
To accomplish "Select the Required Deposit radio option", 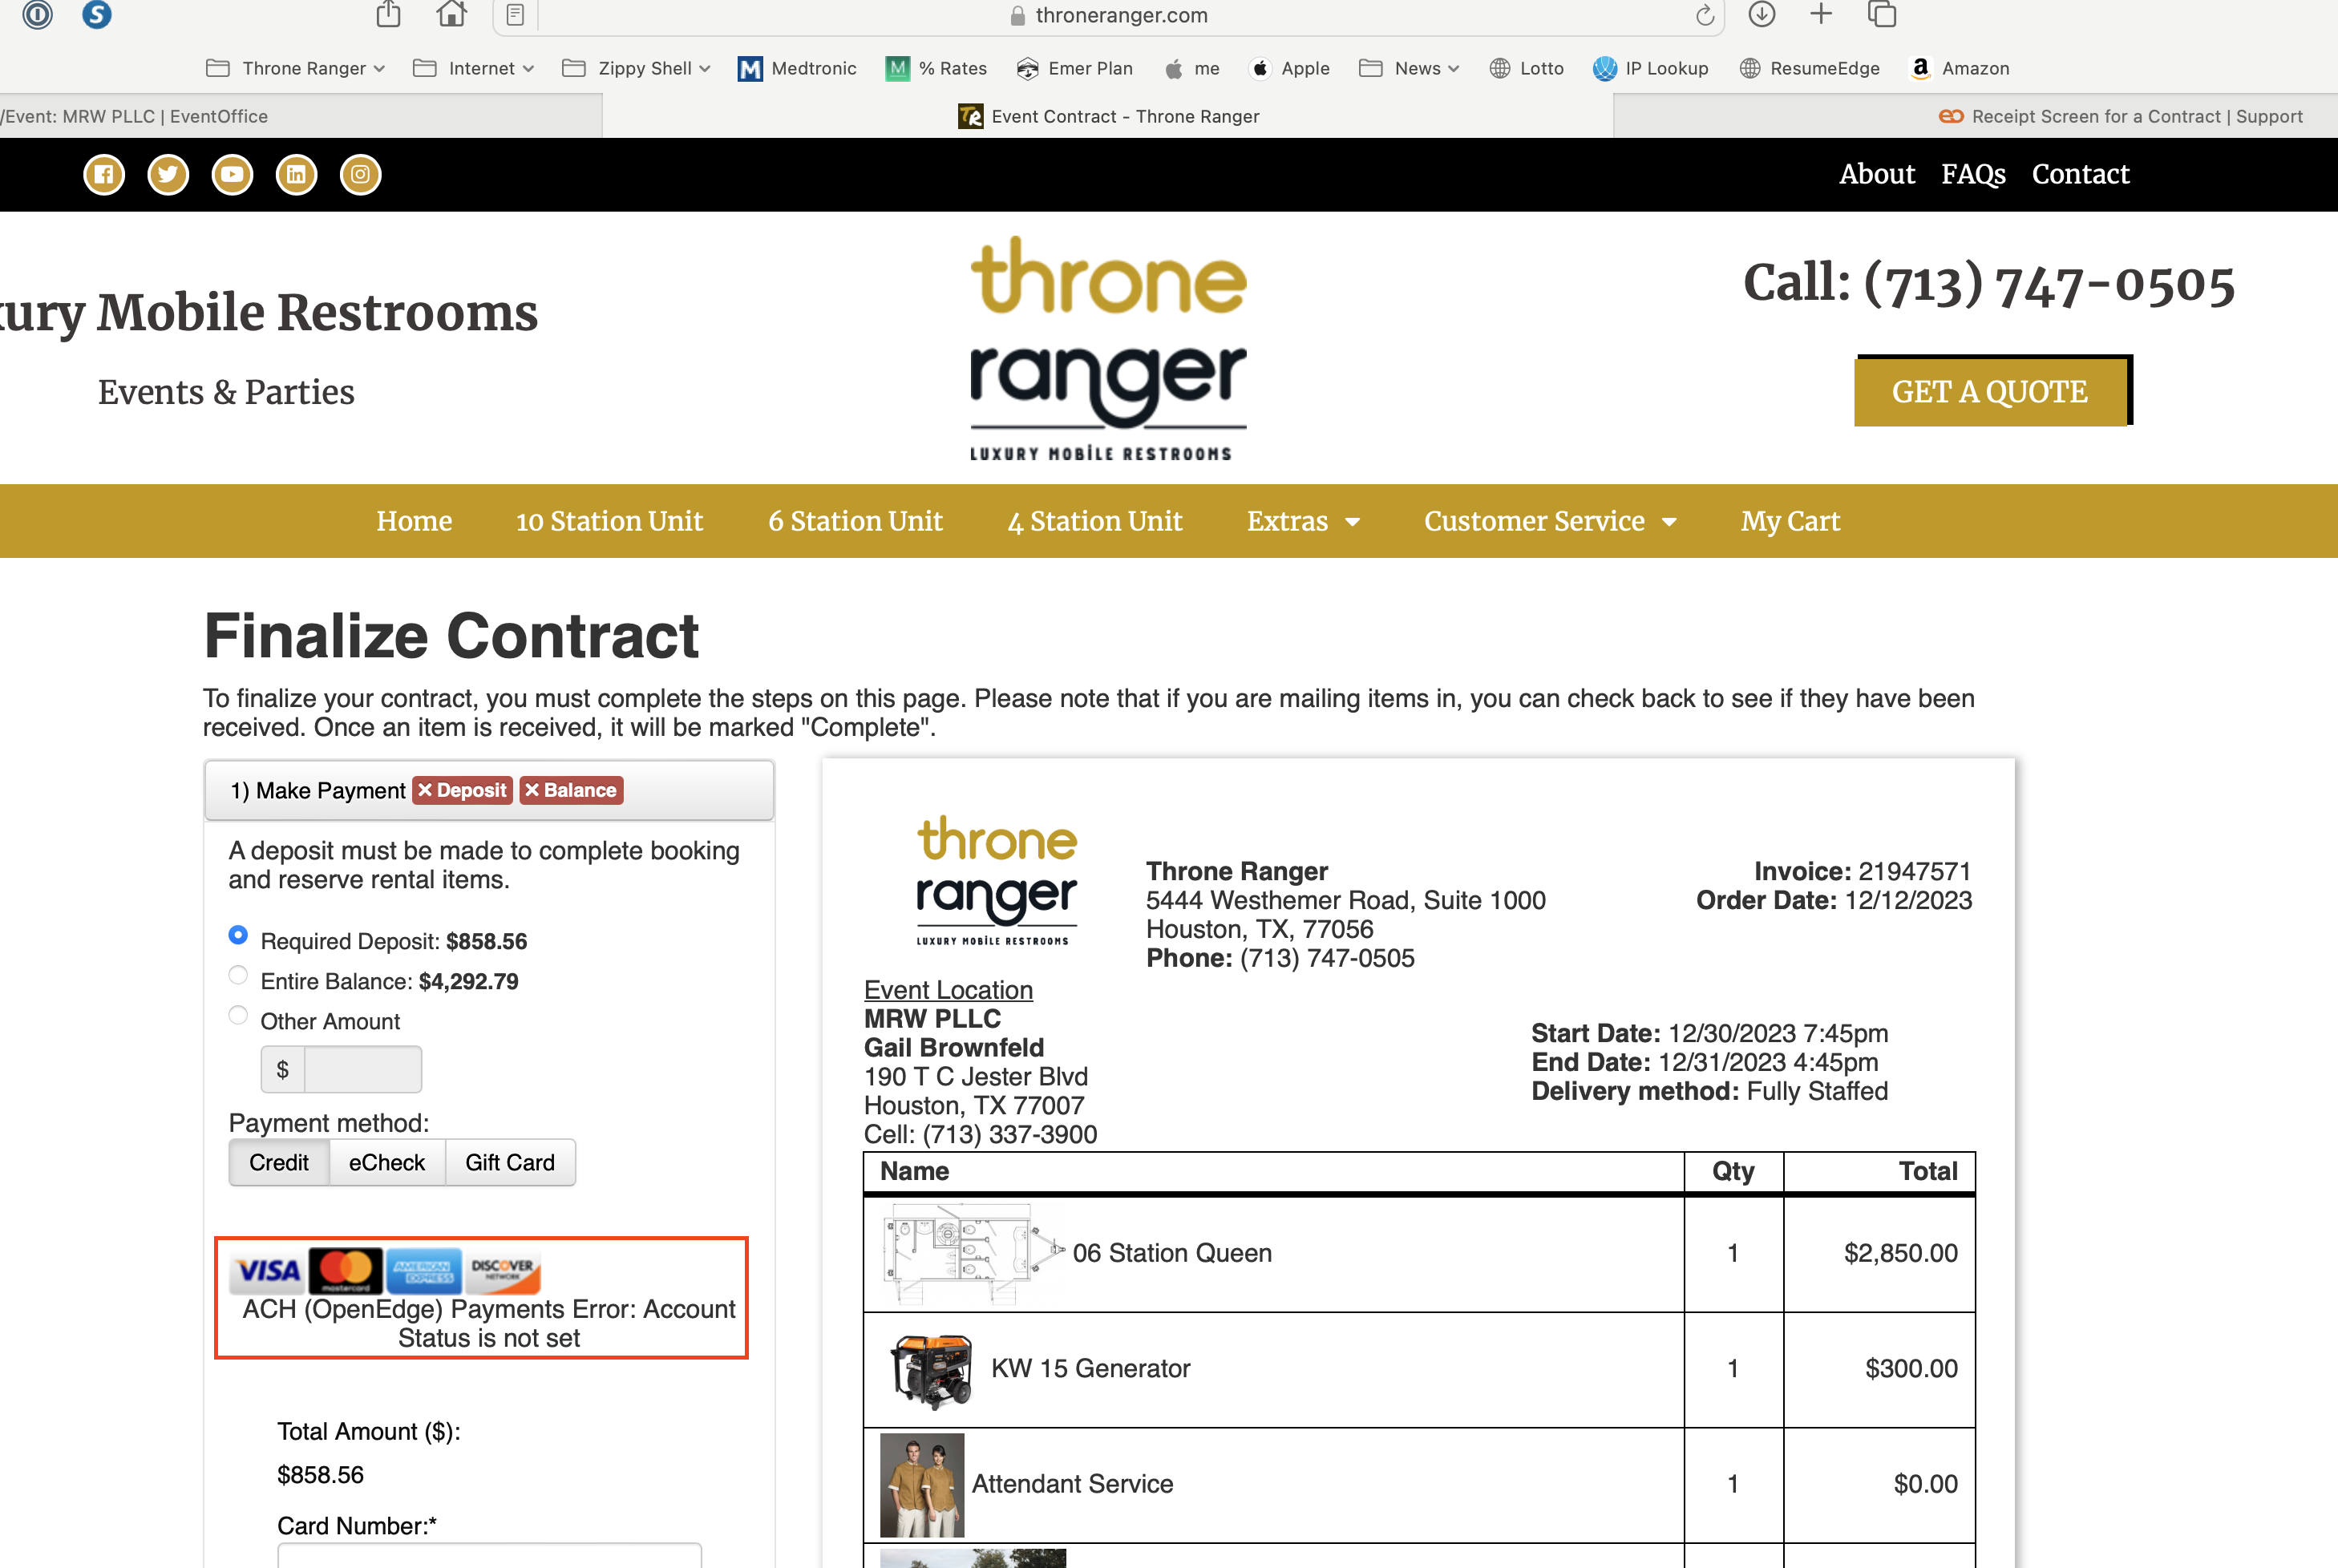I will point(238,935).
